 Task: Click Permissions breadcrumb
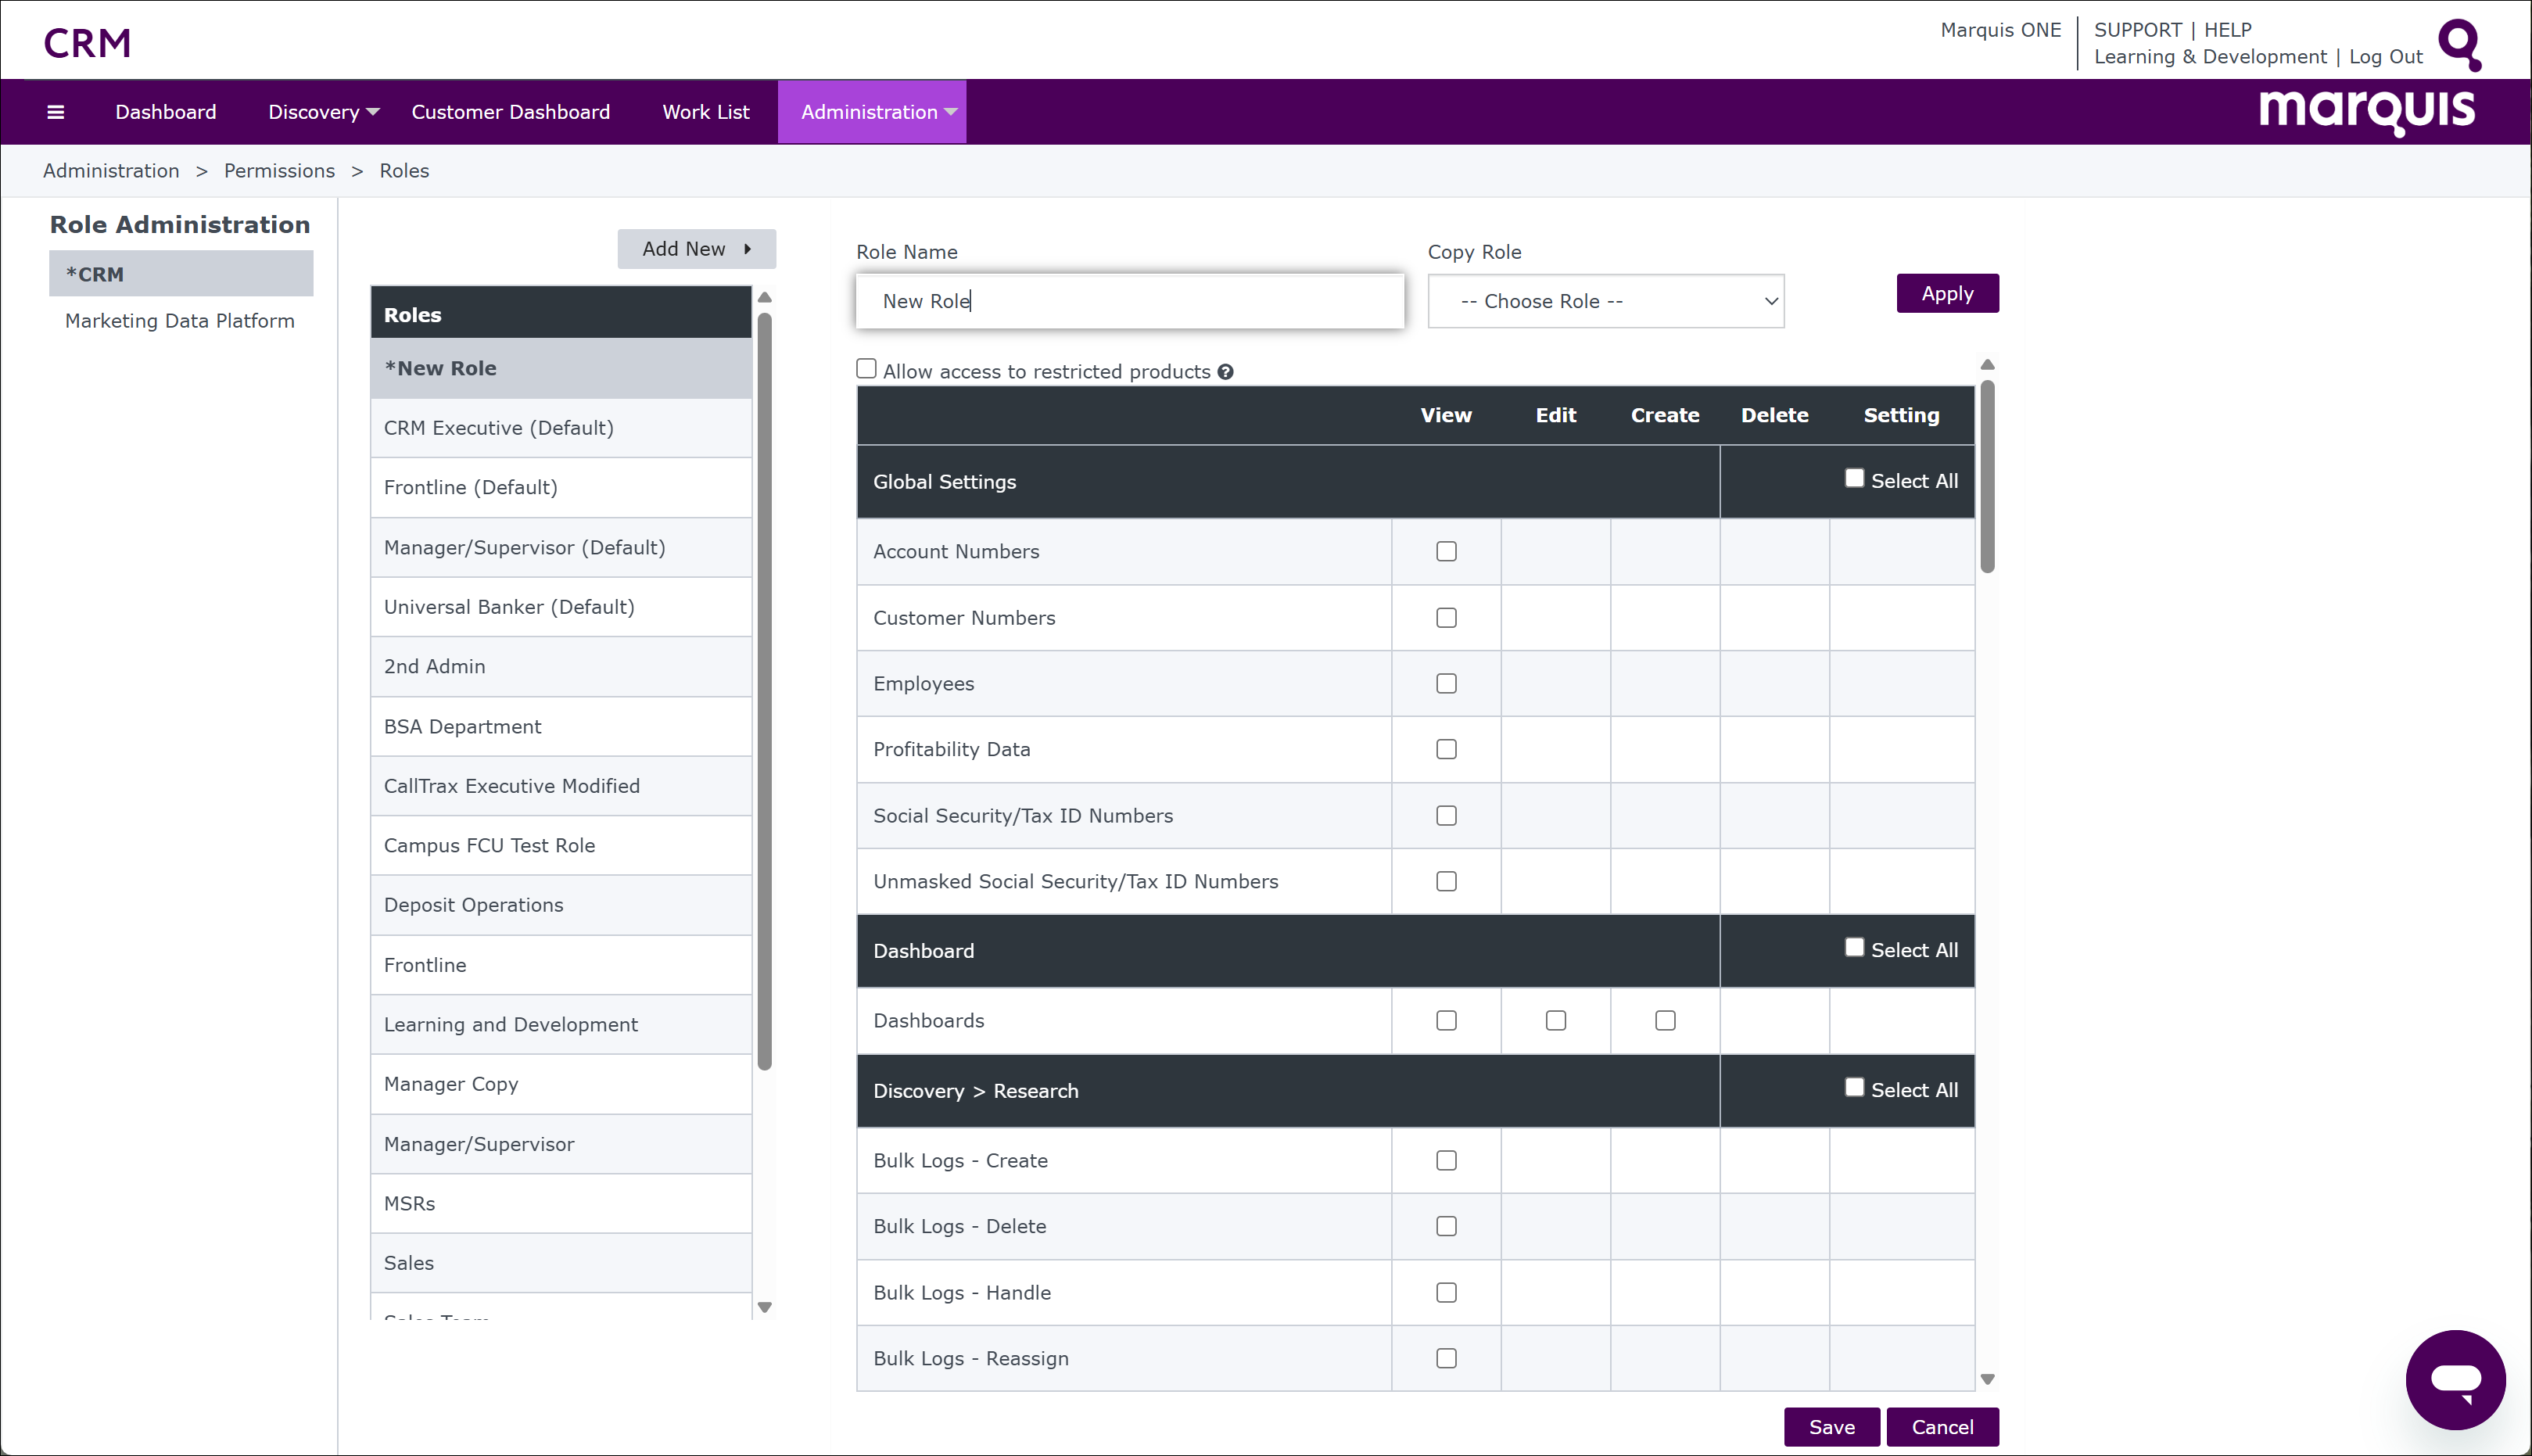pos(279,171)
